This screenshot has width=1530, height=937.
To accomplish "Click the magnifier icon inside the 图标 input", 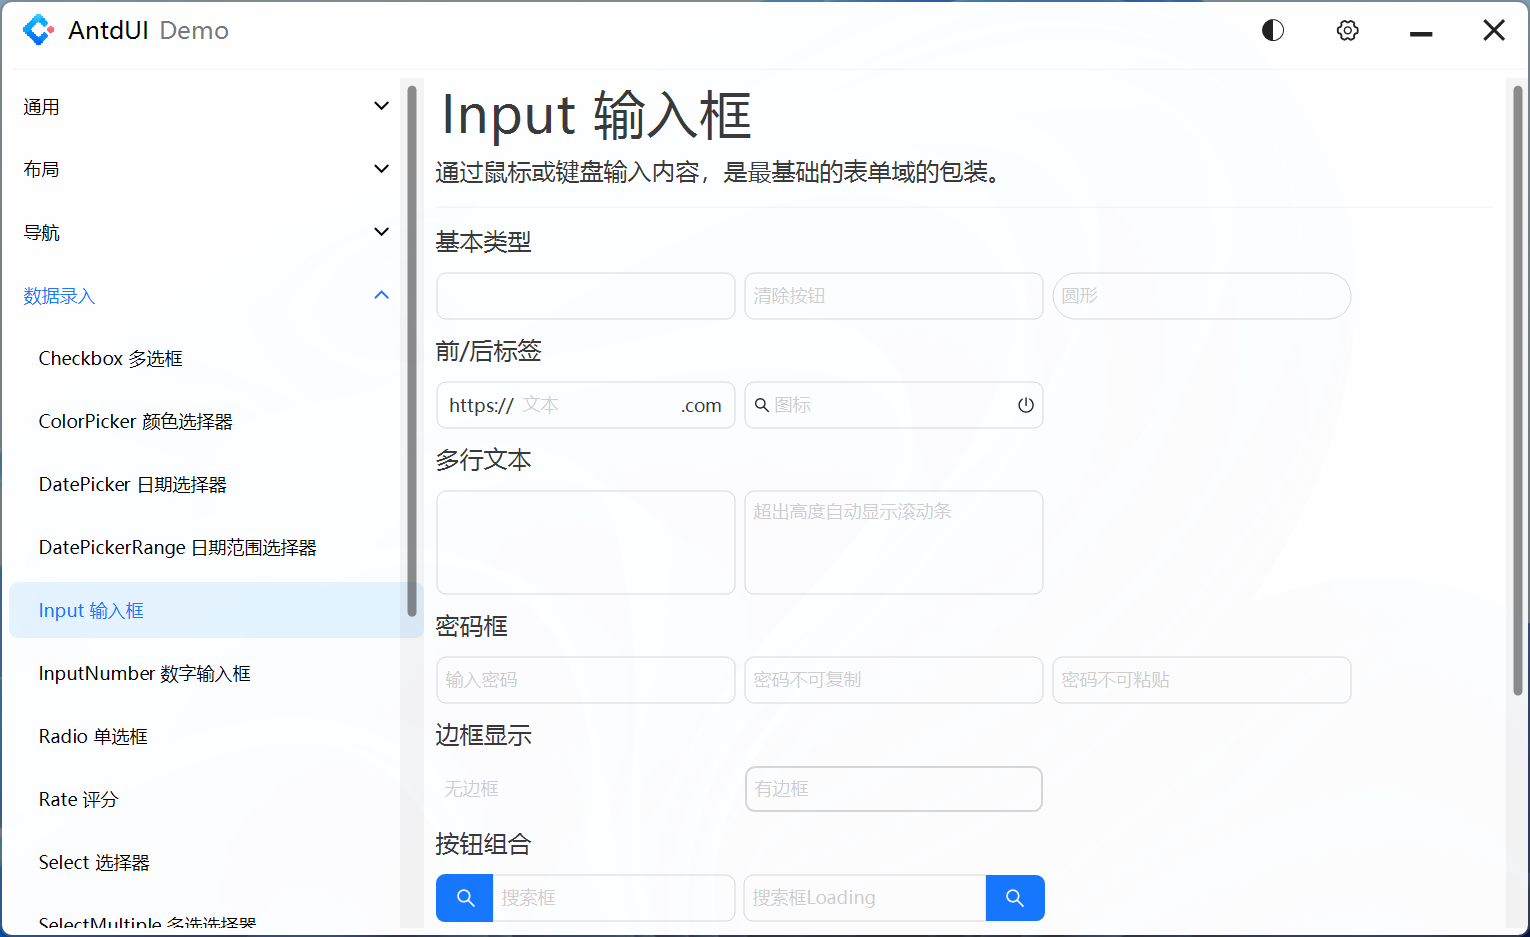I will [x=763, y=405].
